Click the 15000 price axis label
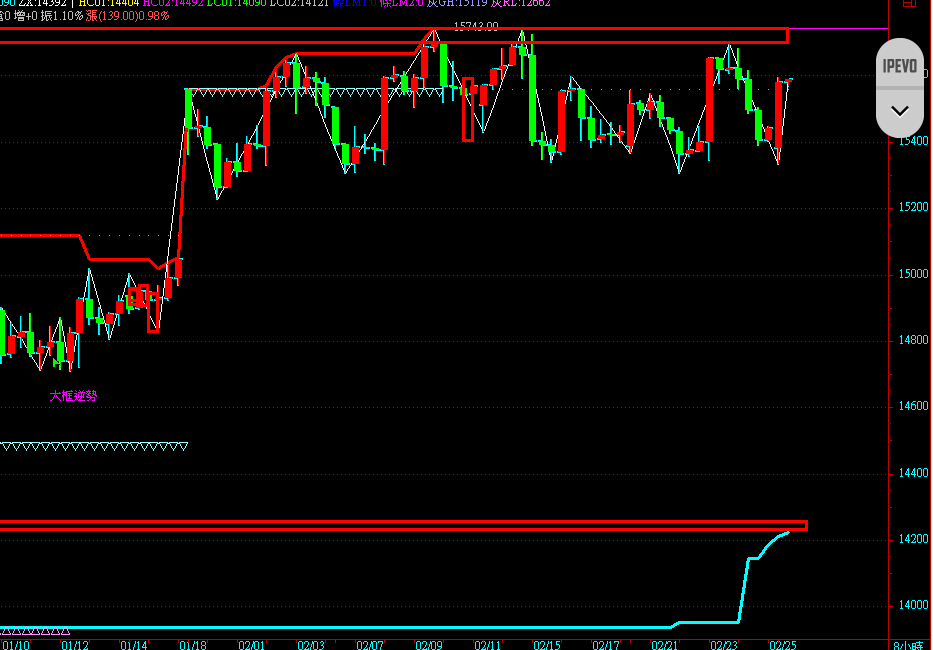Image resolution: width=933 pixels, height=650 pixels. click(x=913, y=274)
